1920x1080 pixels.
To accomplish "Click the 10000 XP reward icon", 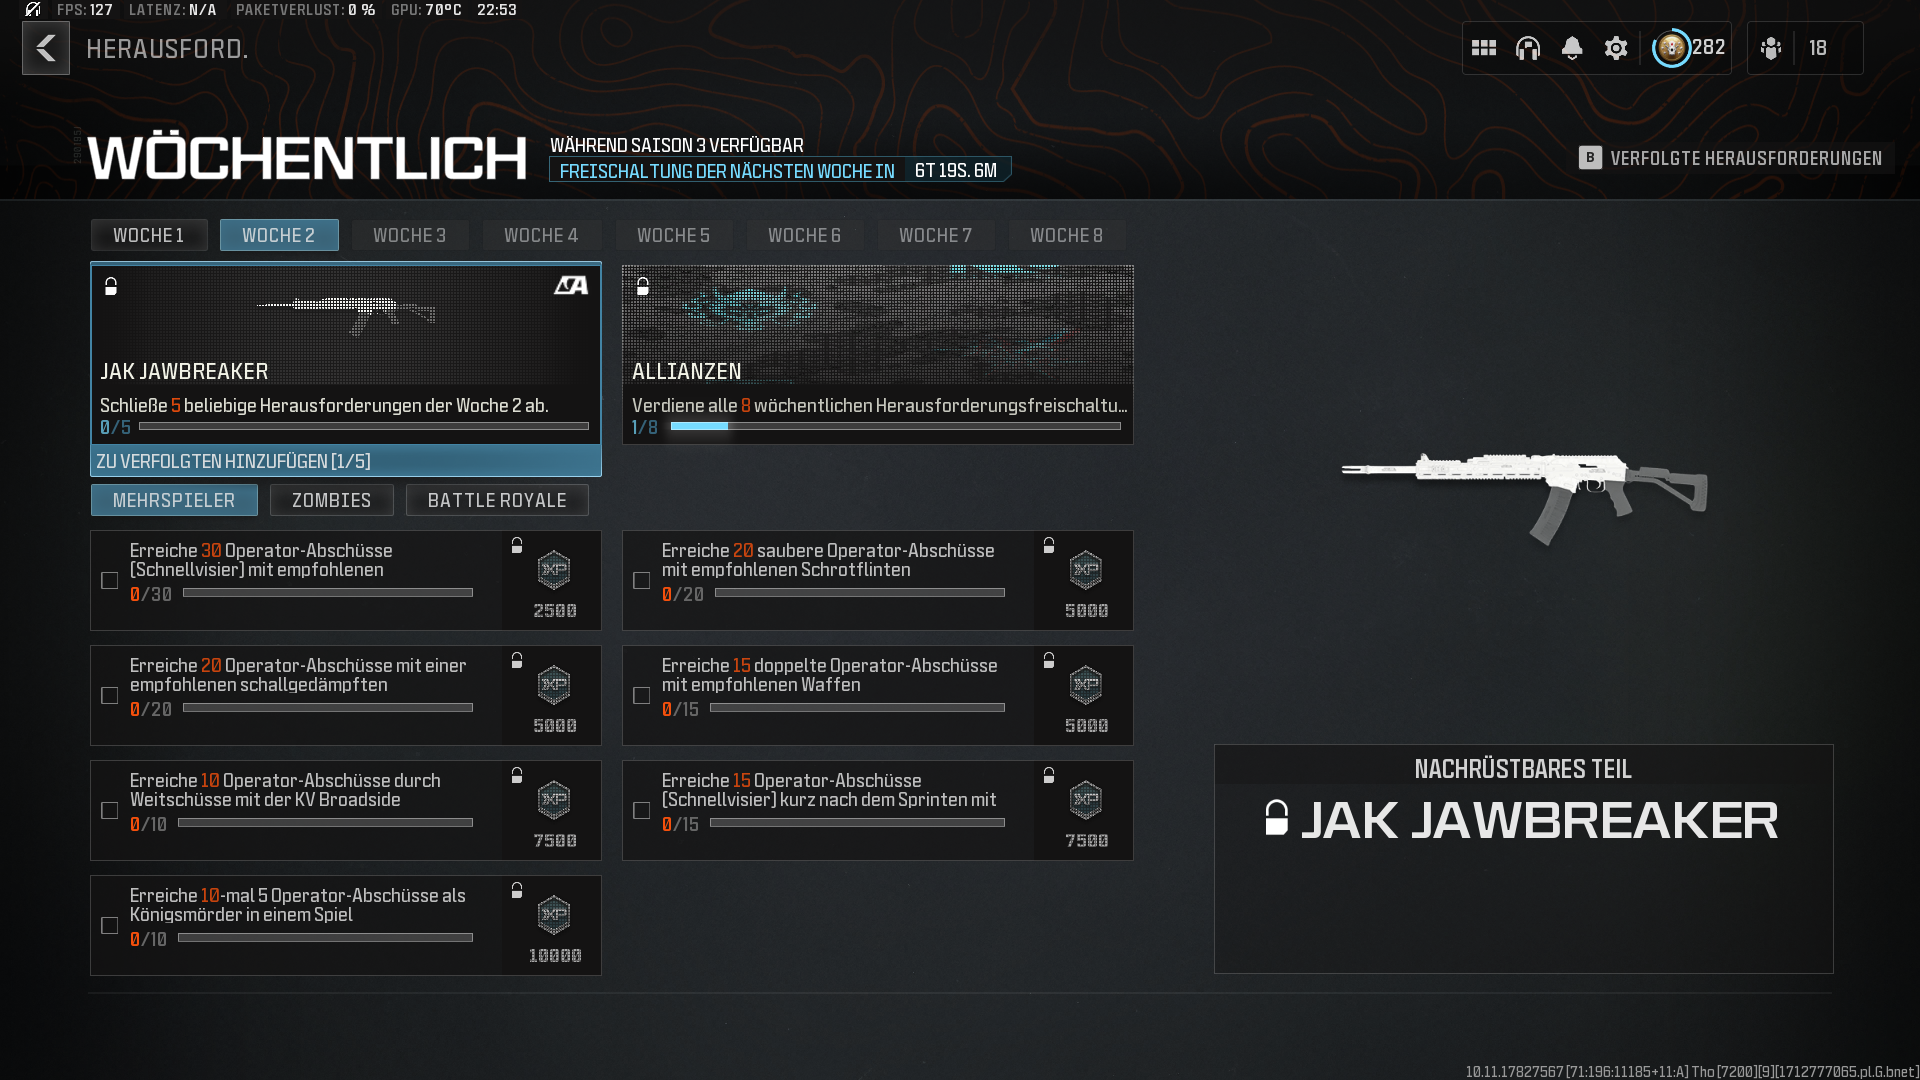I will (554, 915).
